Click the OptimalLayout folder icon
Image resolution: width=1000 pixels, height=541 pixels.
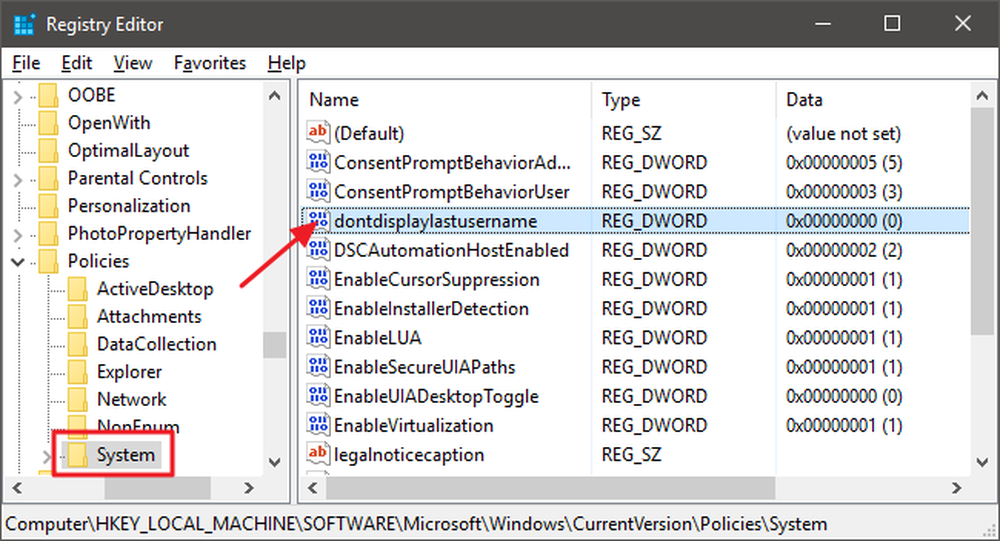pos(48,151)
